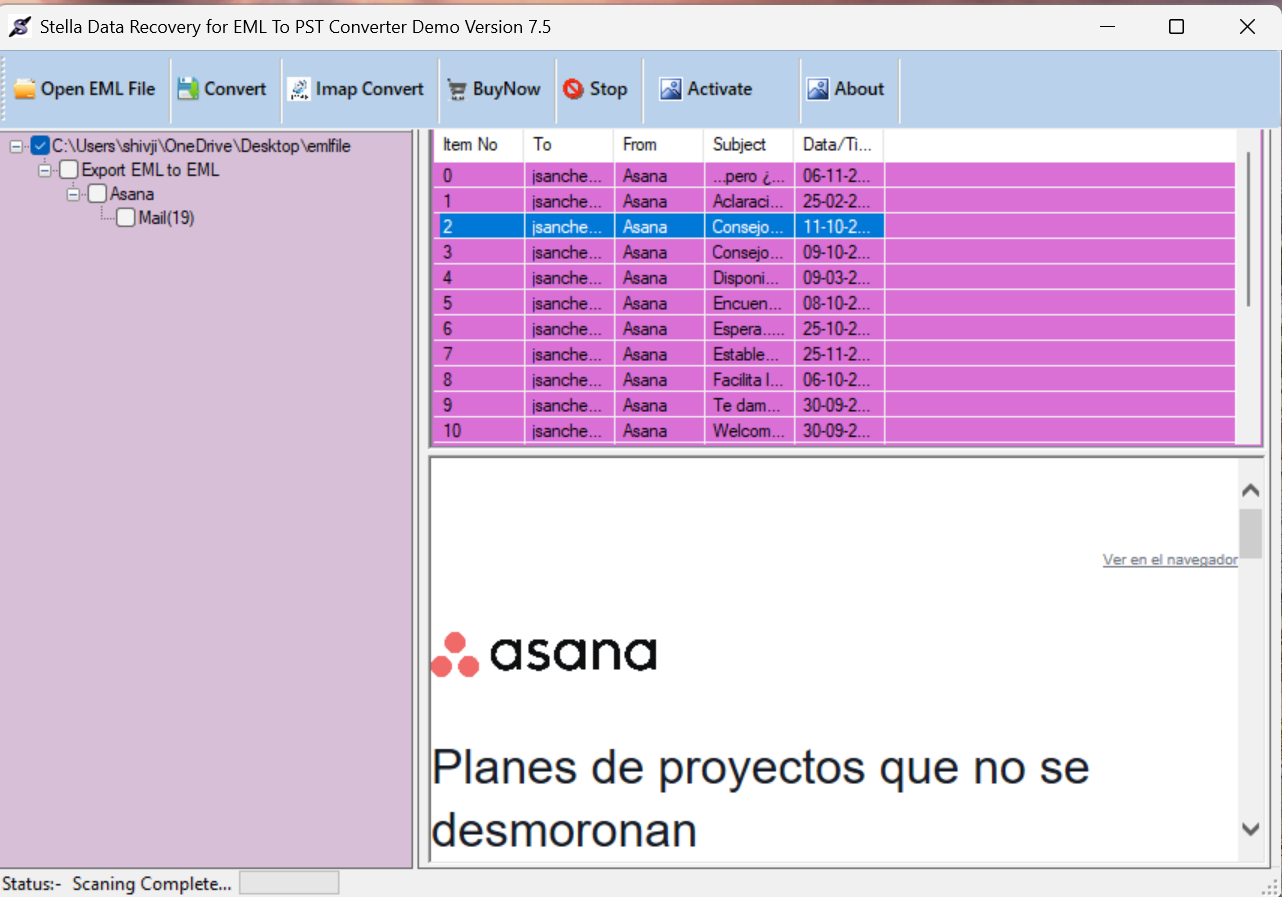
Task: Click the date 09-03-2... in row 4
Action: pos(836,278)
